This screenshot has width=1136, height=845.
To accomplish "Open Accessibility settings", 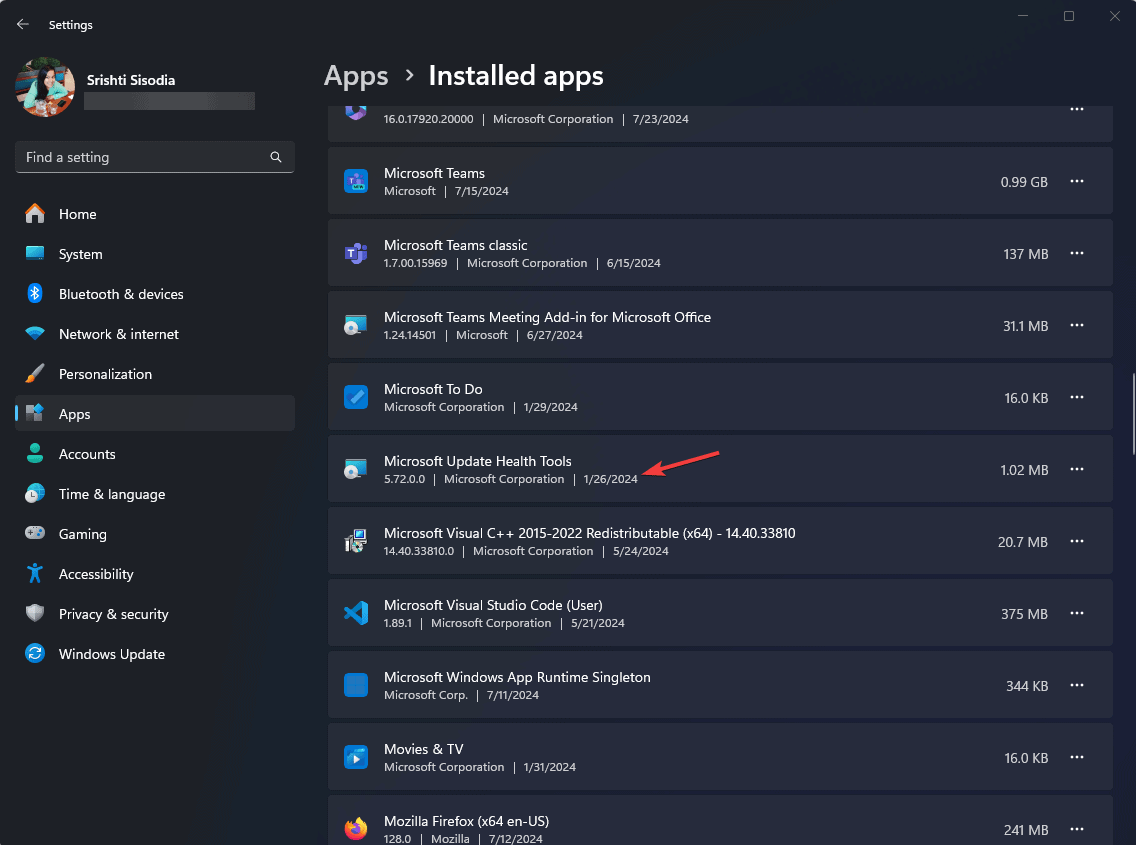I will coord(154,574).
